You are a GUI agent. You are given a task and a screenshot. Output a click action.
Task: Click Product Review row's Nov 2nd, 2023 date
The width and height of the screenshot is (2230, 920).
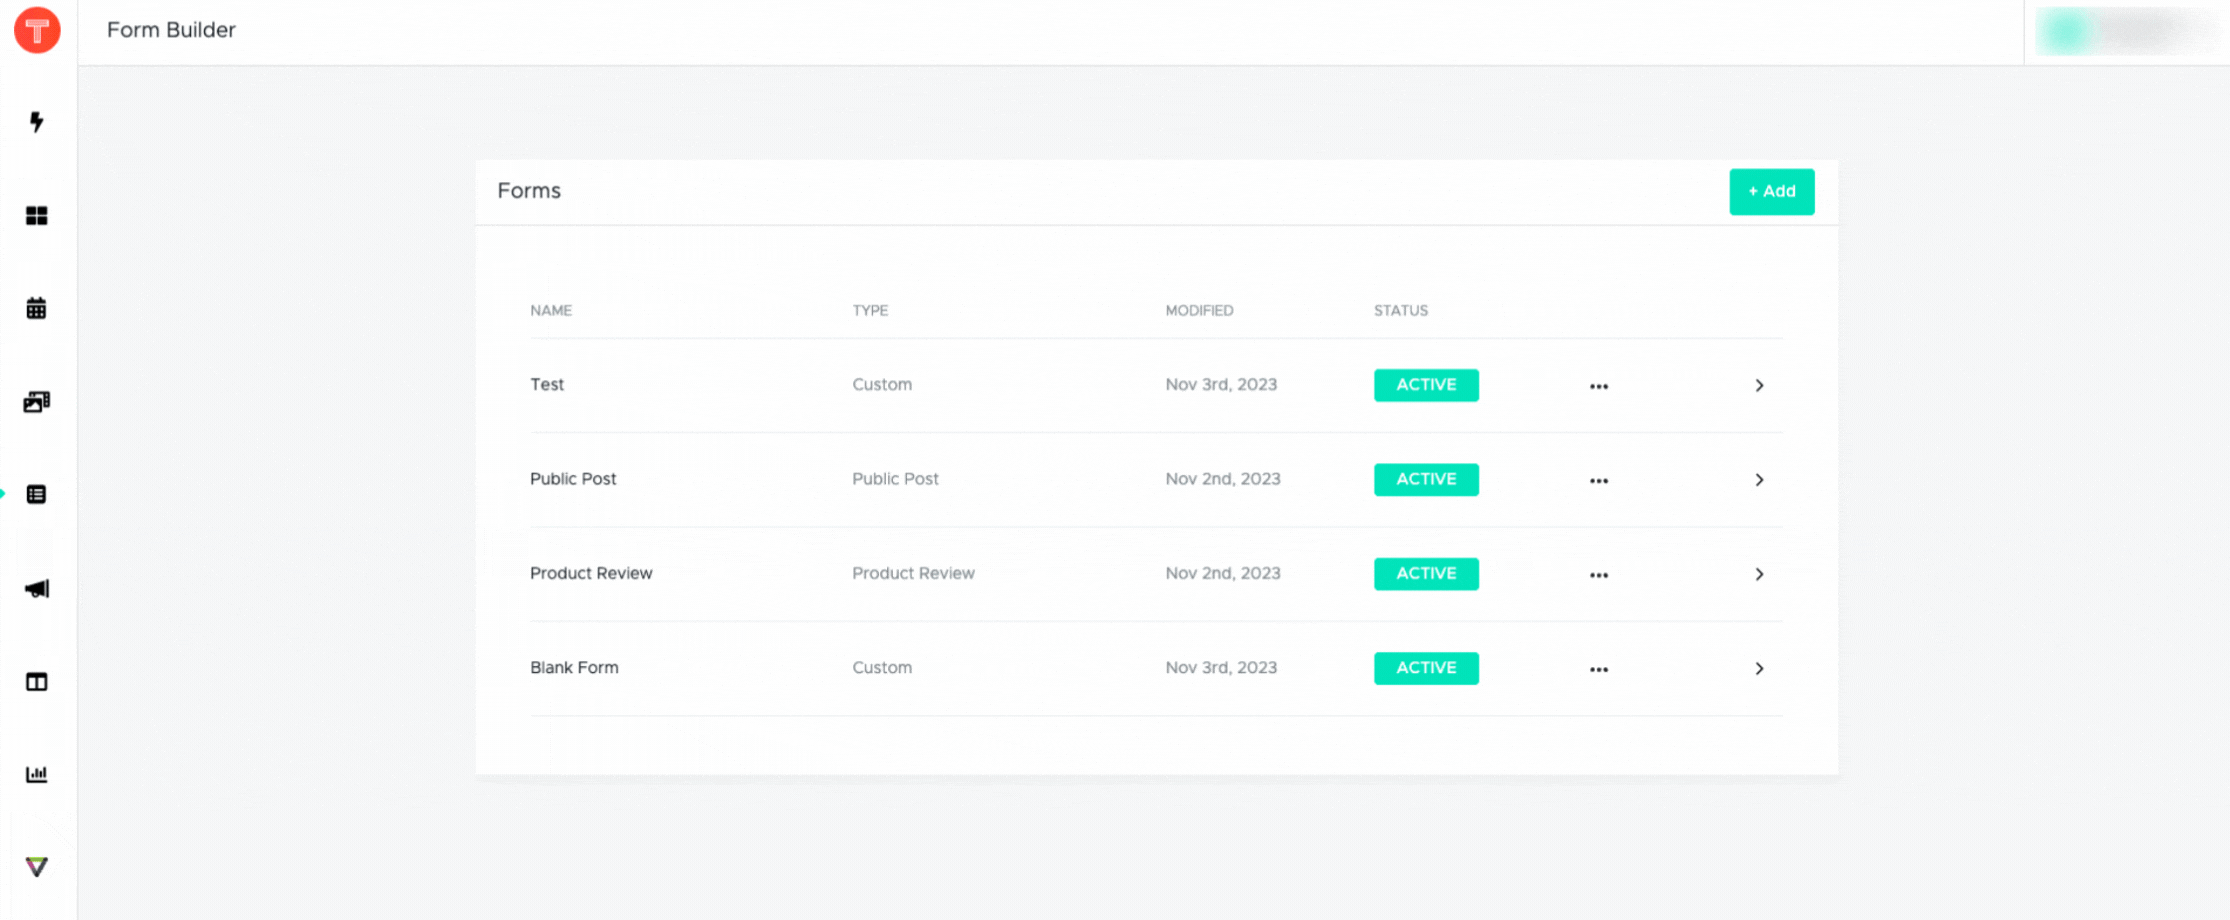[1223, 573]
